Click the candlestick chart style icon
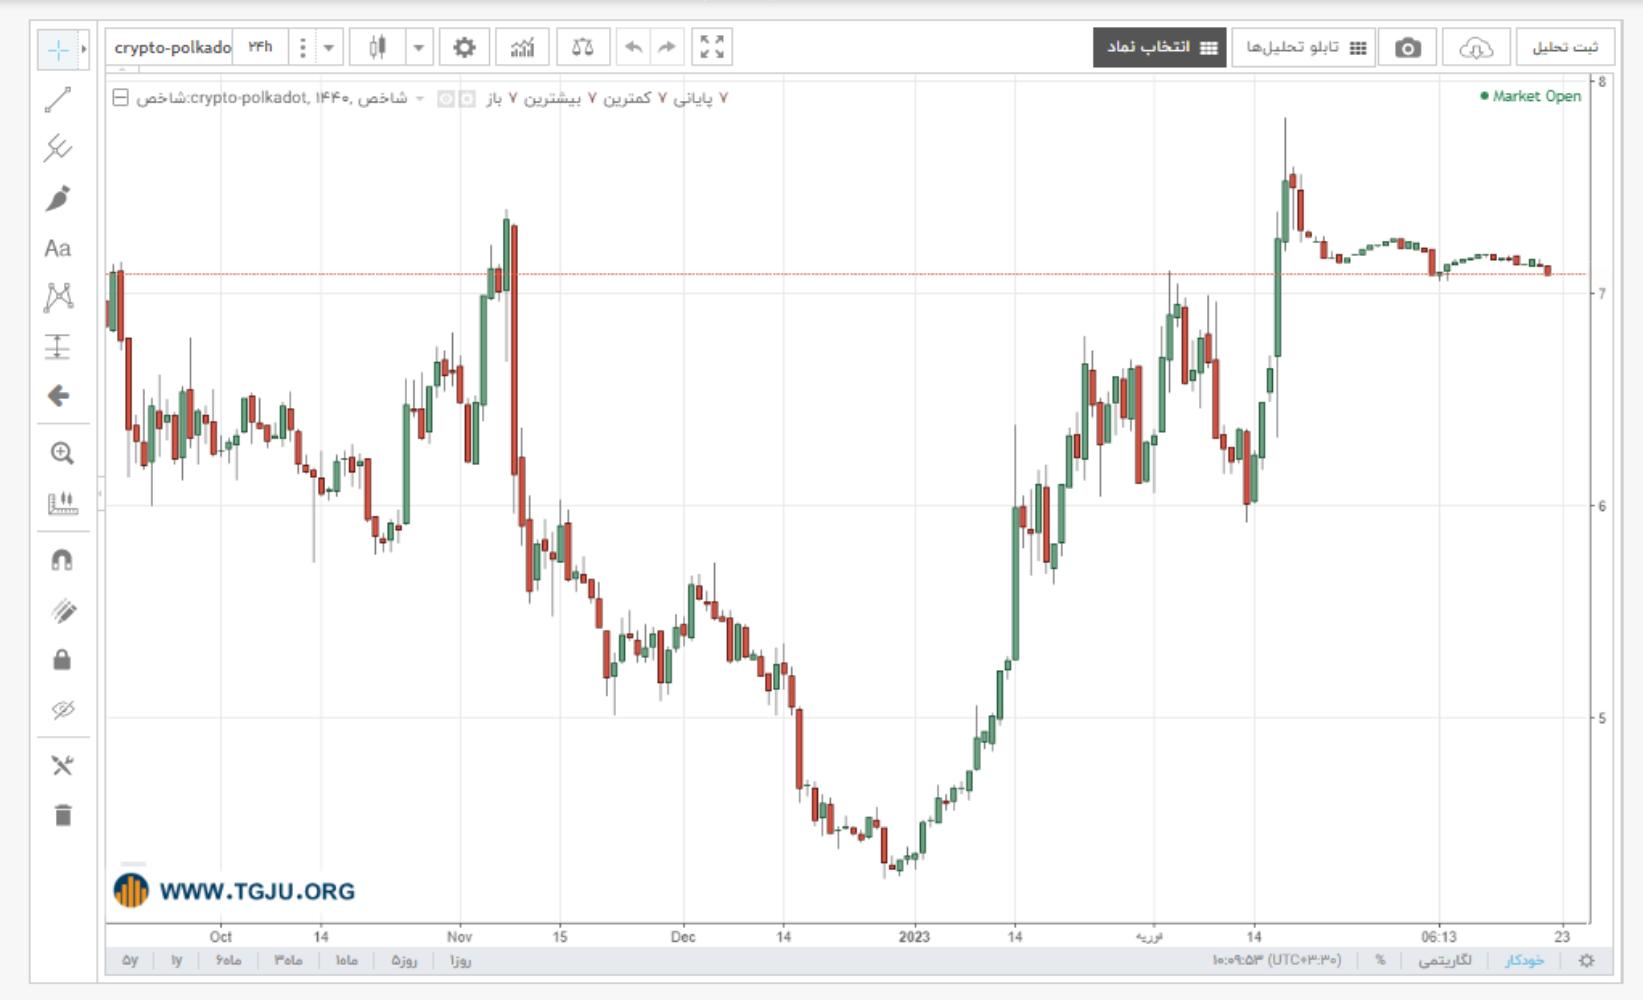Screen dimensions: 1643x1000 coord(378,47)
